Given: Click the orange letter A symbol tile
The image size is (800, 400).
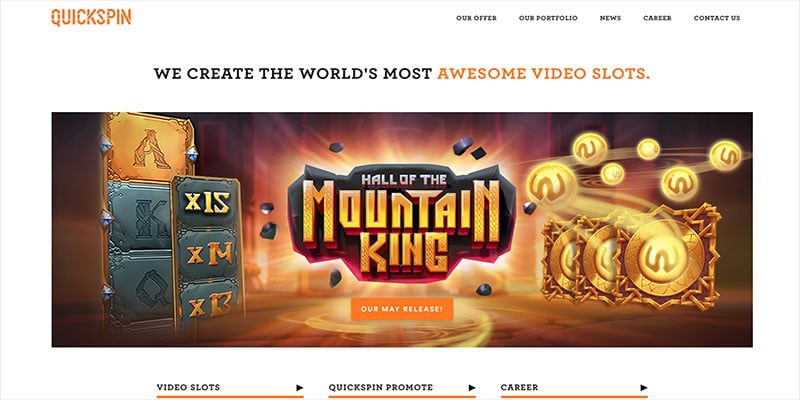Looking at the screenshot, I should [x=150, y=147].
